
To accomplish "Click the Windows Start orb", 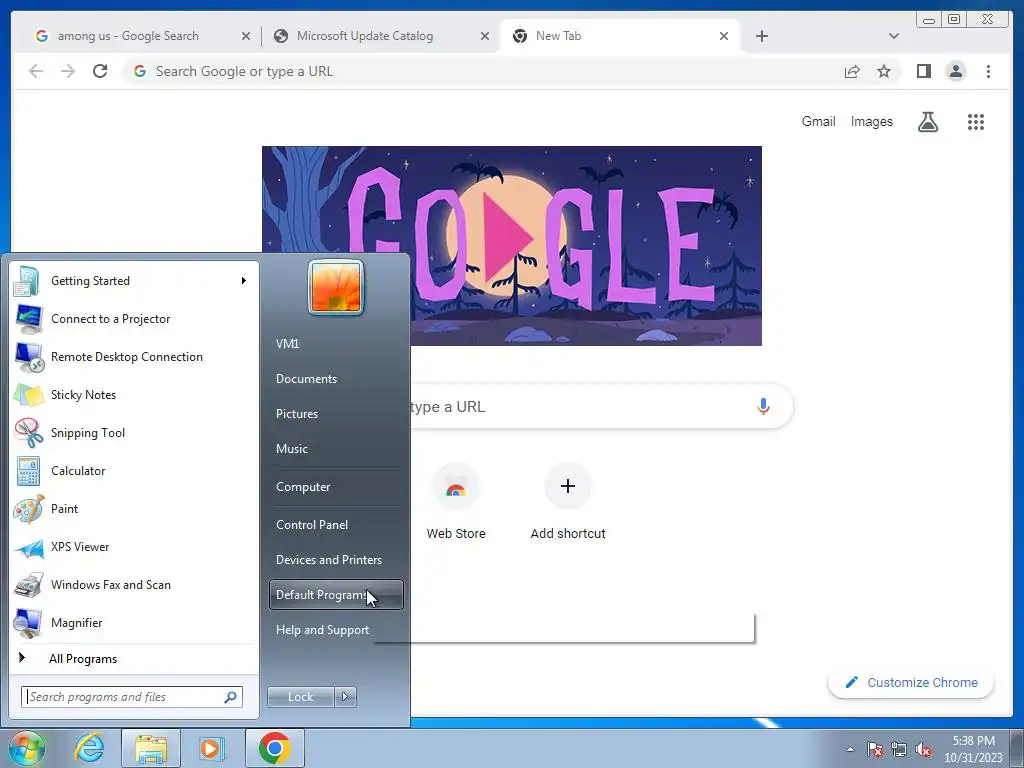I will click(x=27, y=748).
